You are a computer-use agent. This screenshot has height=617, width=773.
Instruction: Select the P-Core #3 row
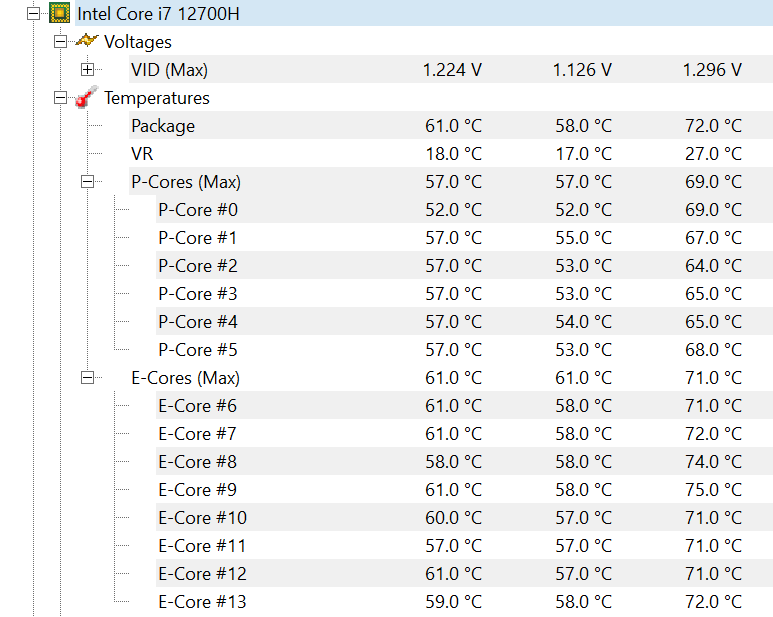(464, 294)
